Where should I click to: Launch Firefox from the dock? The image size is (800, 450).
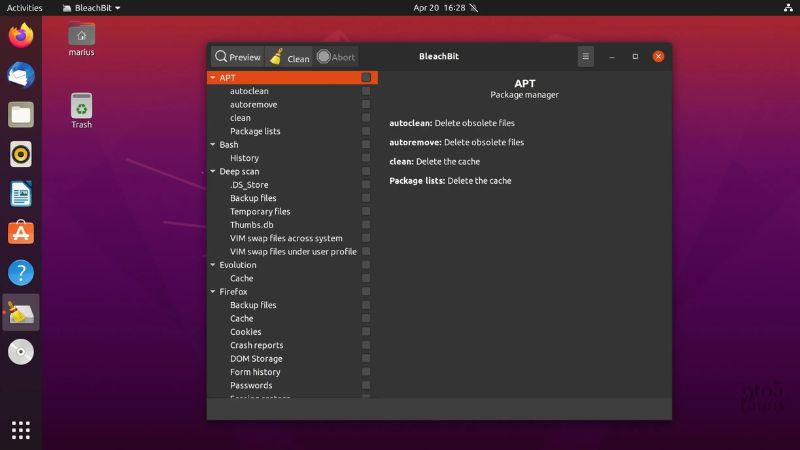(21, 36)
